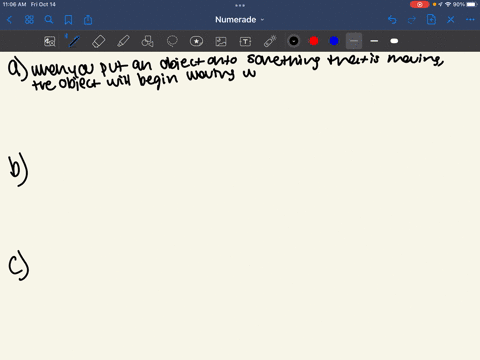Viewport: 480px width, 360px height.
Task: Open the more options ellipsis menu
Action: click(x=470, y=20)
